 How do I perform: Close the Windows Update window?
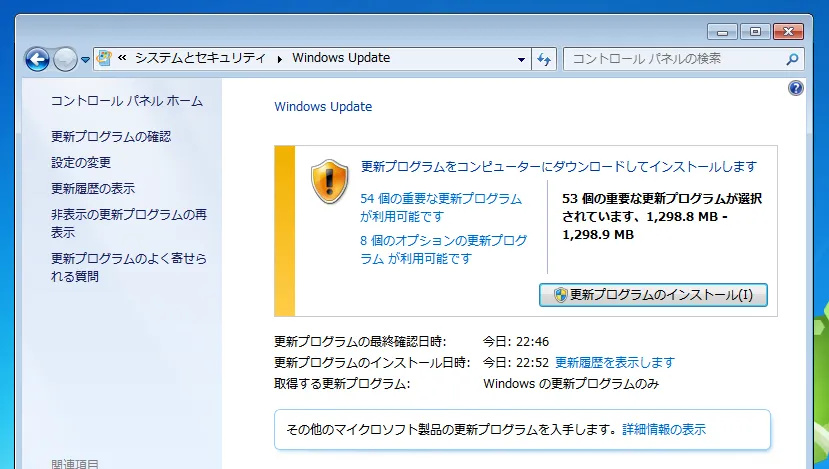click(x=788, y=32)
